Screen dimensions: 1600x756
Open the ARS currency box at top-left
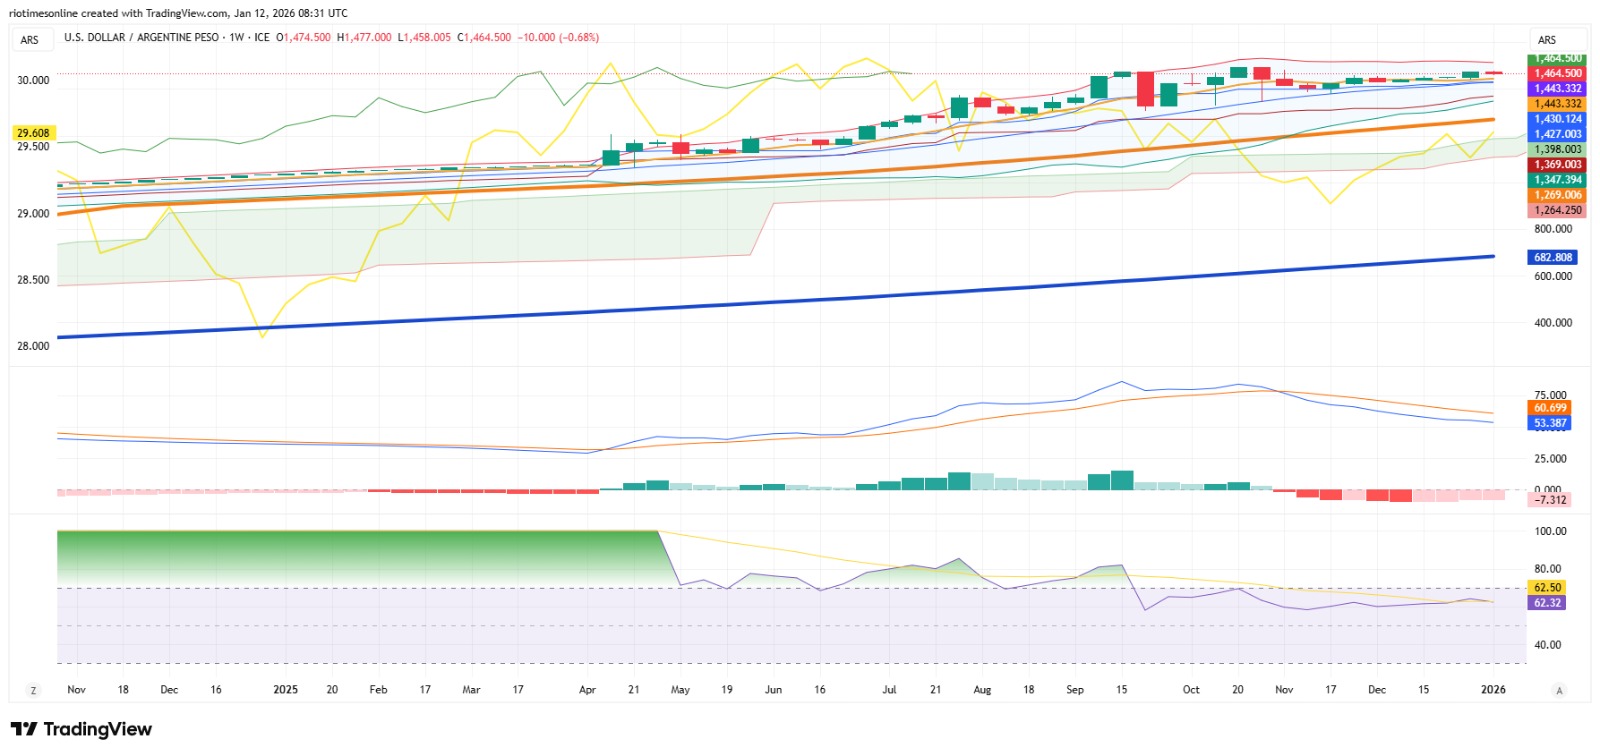click(30, 39)
